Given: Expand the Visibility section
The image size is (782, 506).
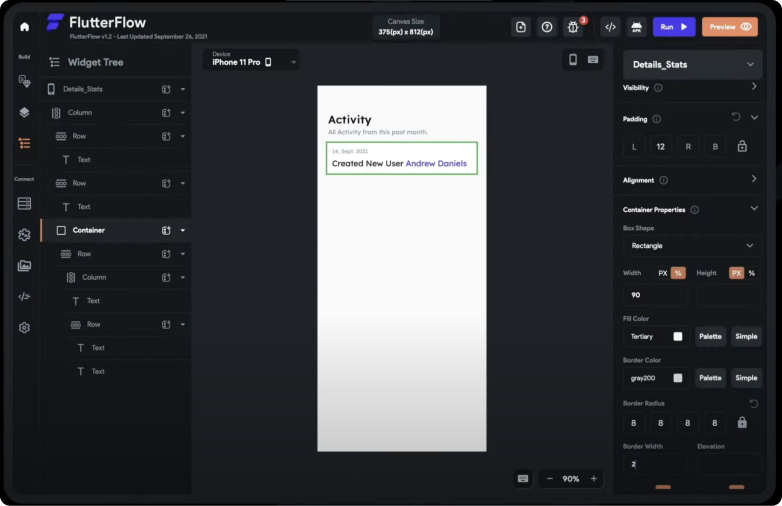Looking at the screenshot, I should 754,87.
